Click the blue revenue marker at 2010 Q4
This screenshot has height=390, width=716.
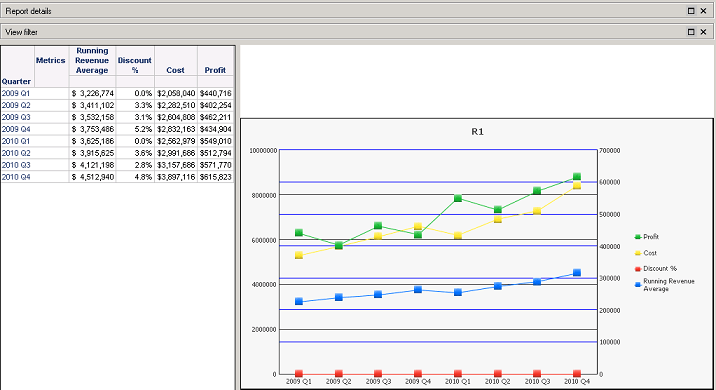[x=577, y=273]
